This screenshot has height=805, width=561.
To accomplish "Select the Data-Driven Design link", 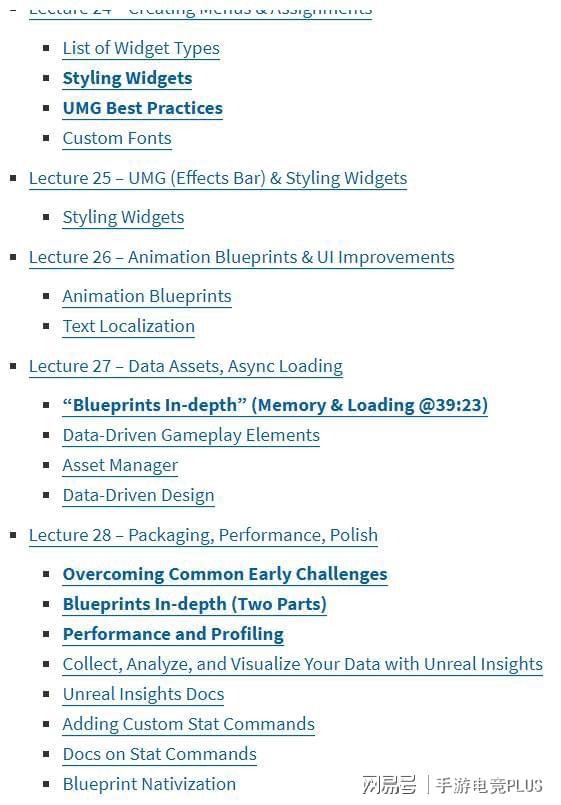I will click(139, 495).
